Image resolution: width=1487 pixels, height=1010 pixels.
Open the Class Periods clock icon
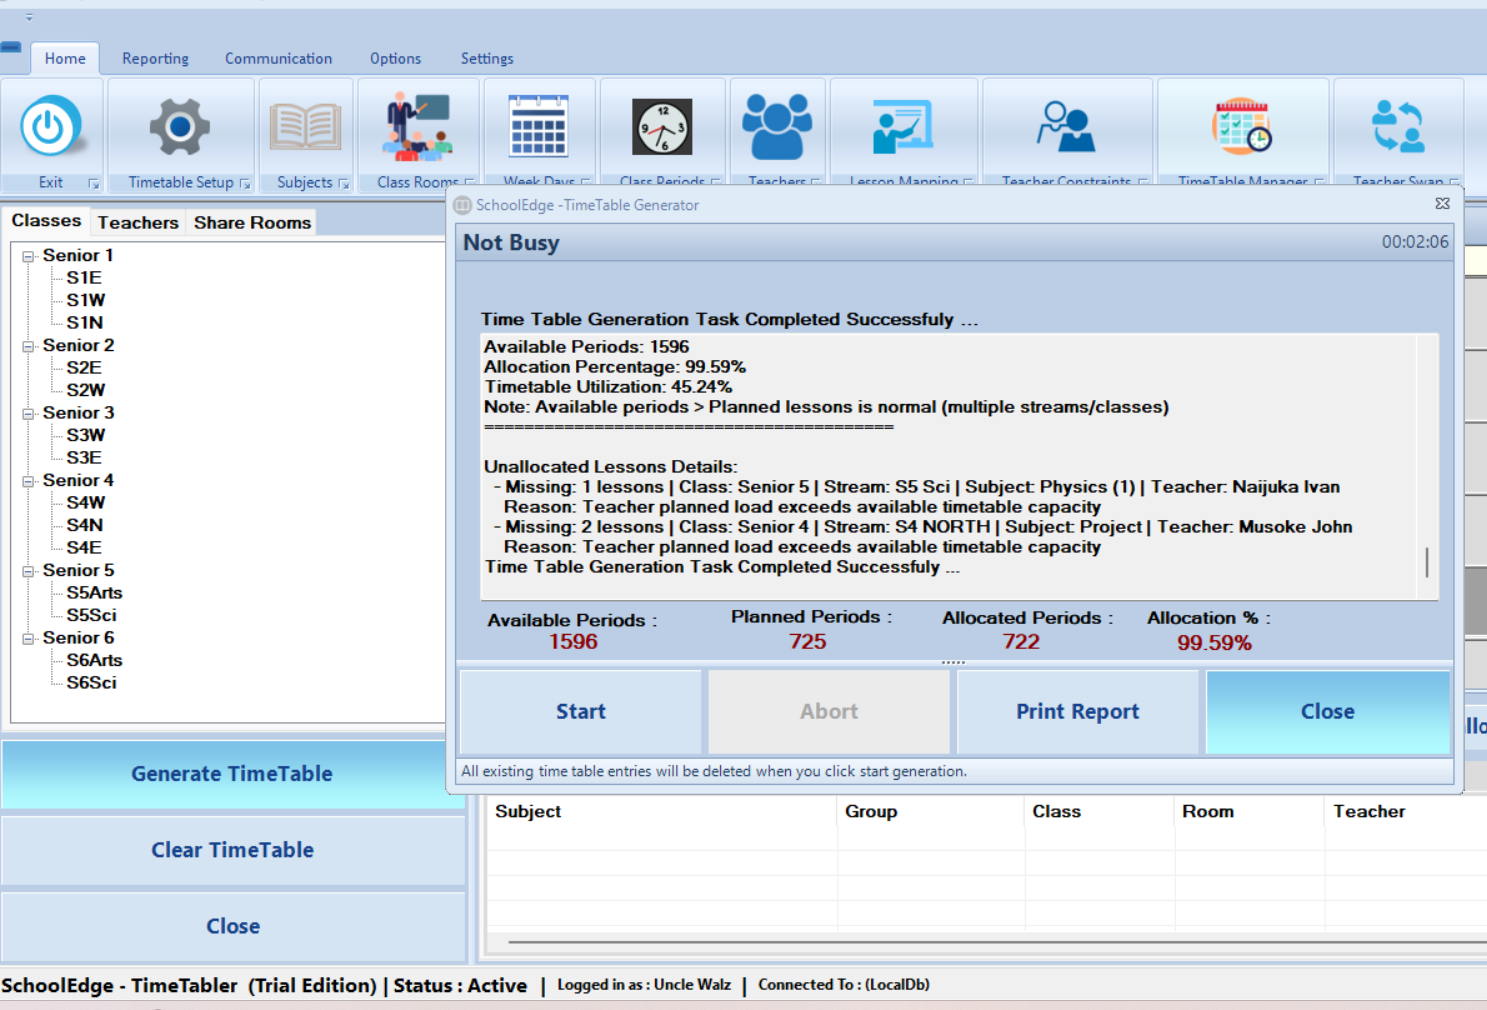pyautogui.click(x=662, y=127)
